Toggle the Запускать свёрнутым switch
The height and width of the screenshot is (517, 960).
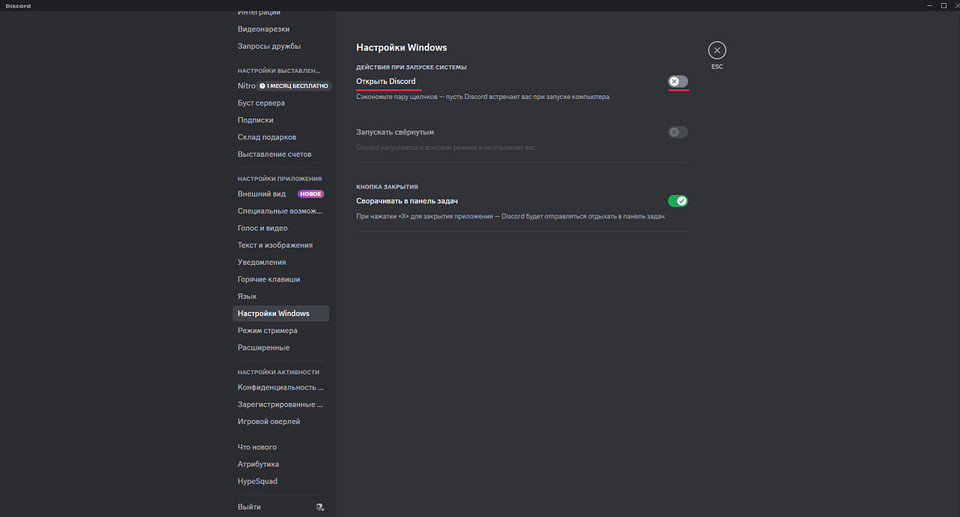(x=678, y=132)
